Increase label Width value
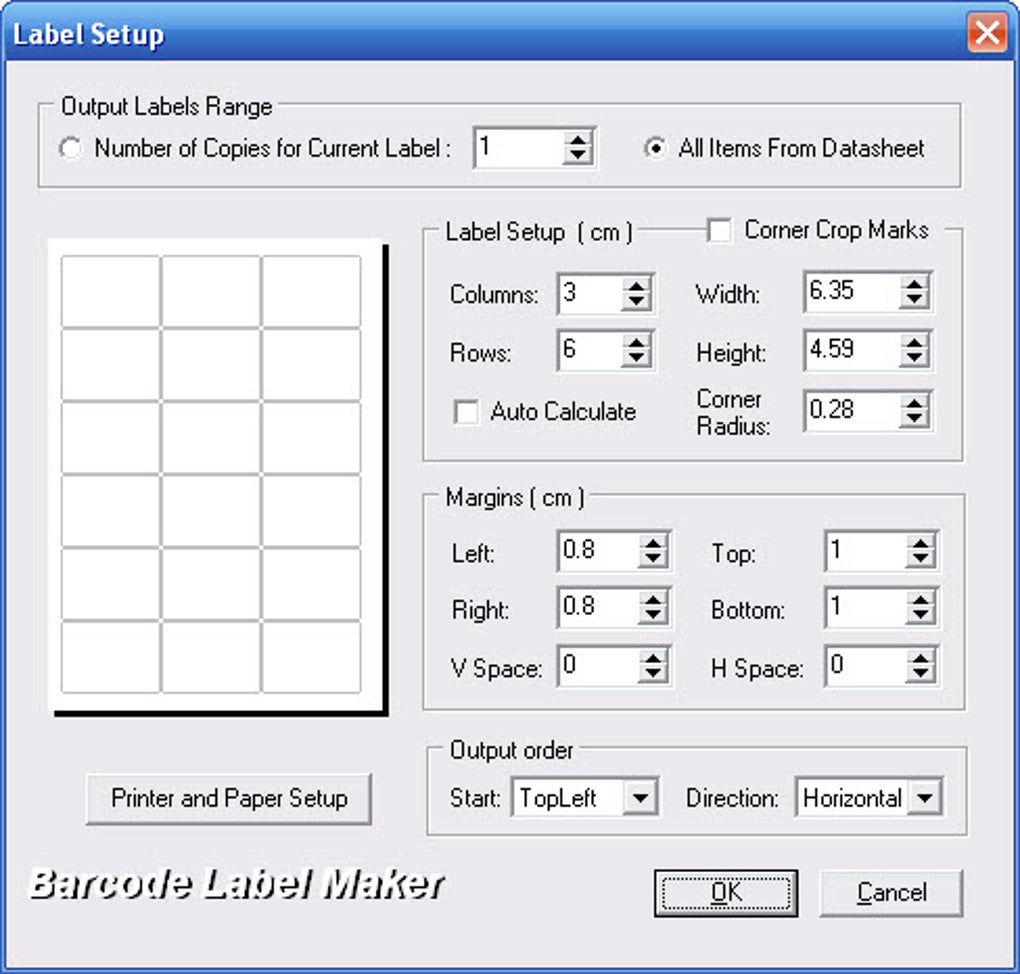Screen dimensions: 1020x974 (x=914, y=284)
